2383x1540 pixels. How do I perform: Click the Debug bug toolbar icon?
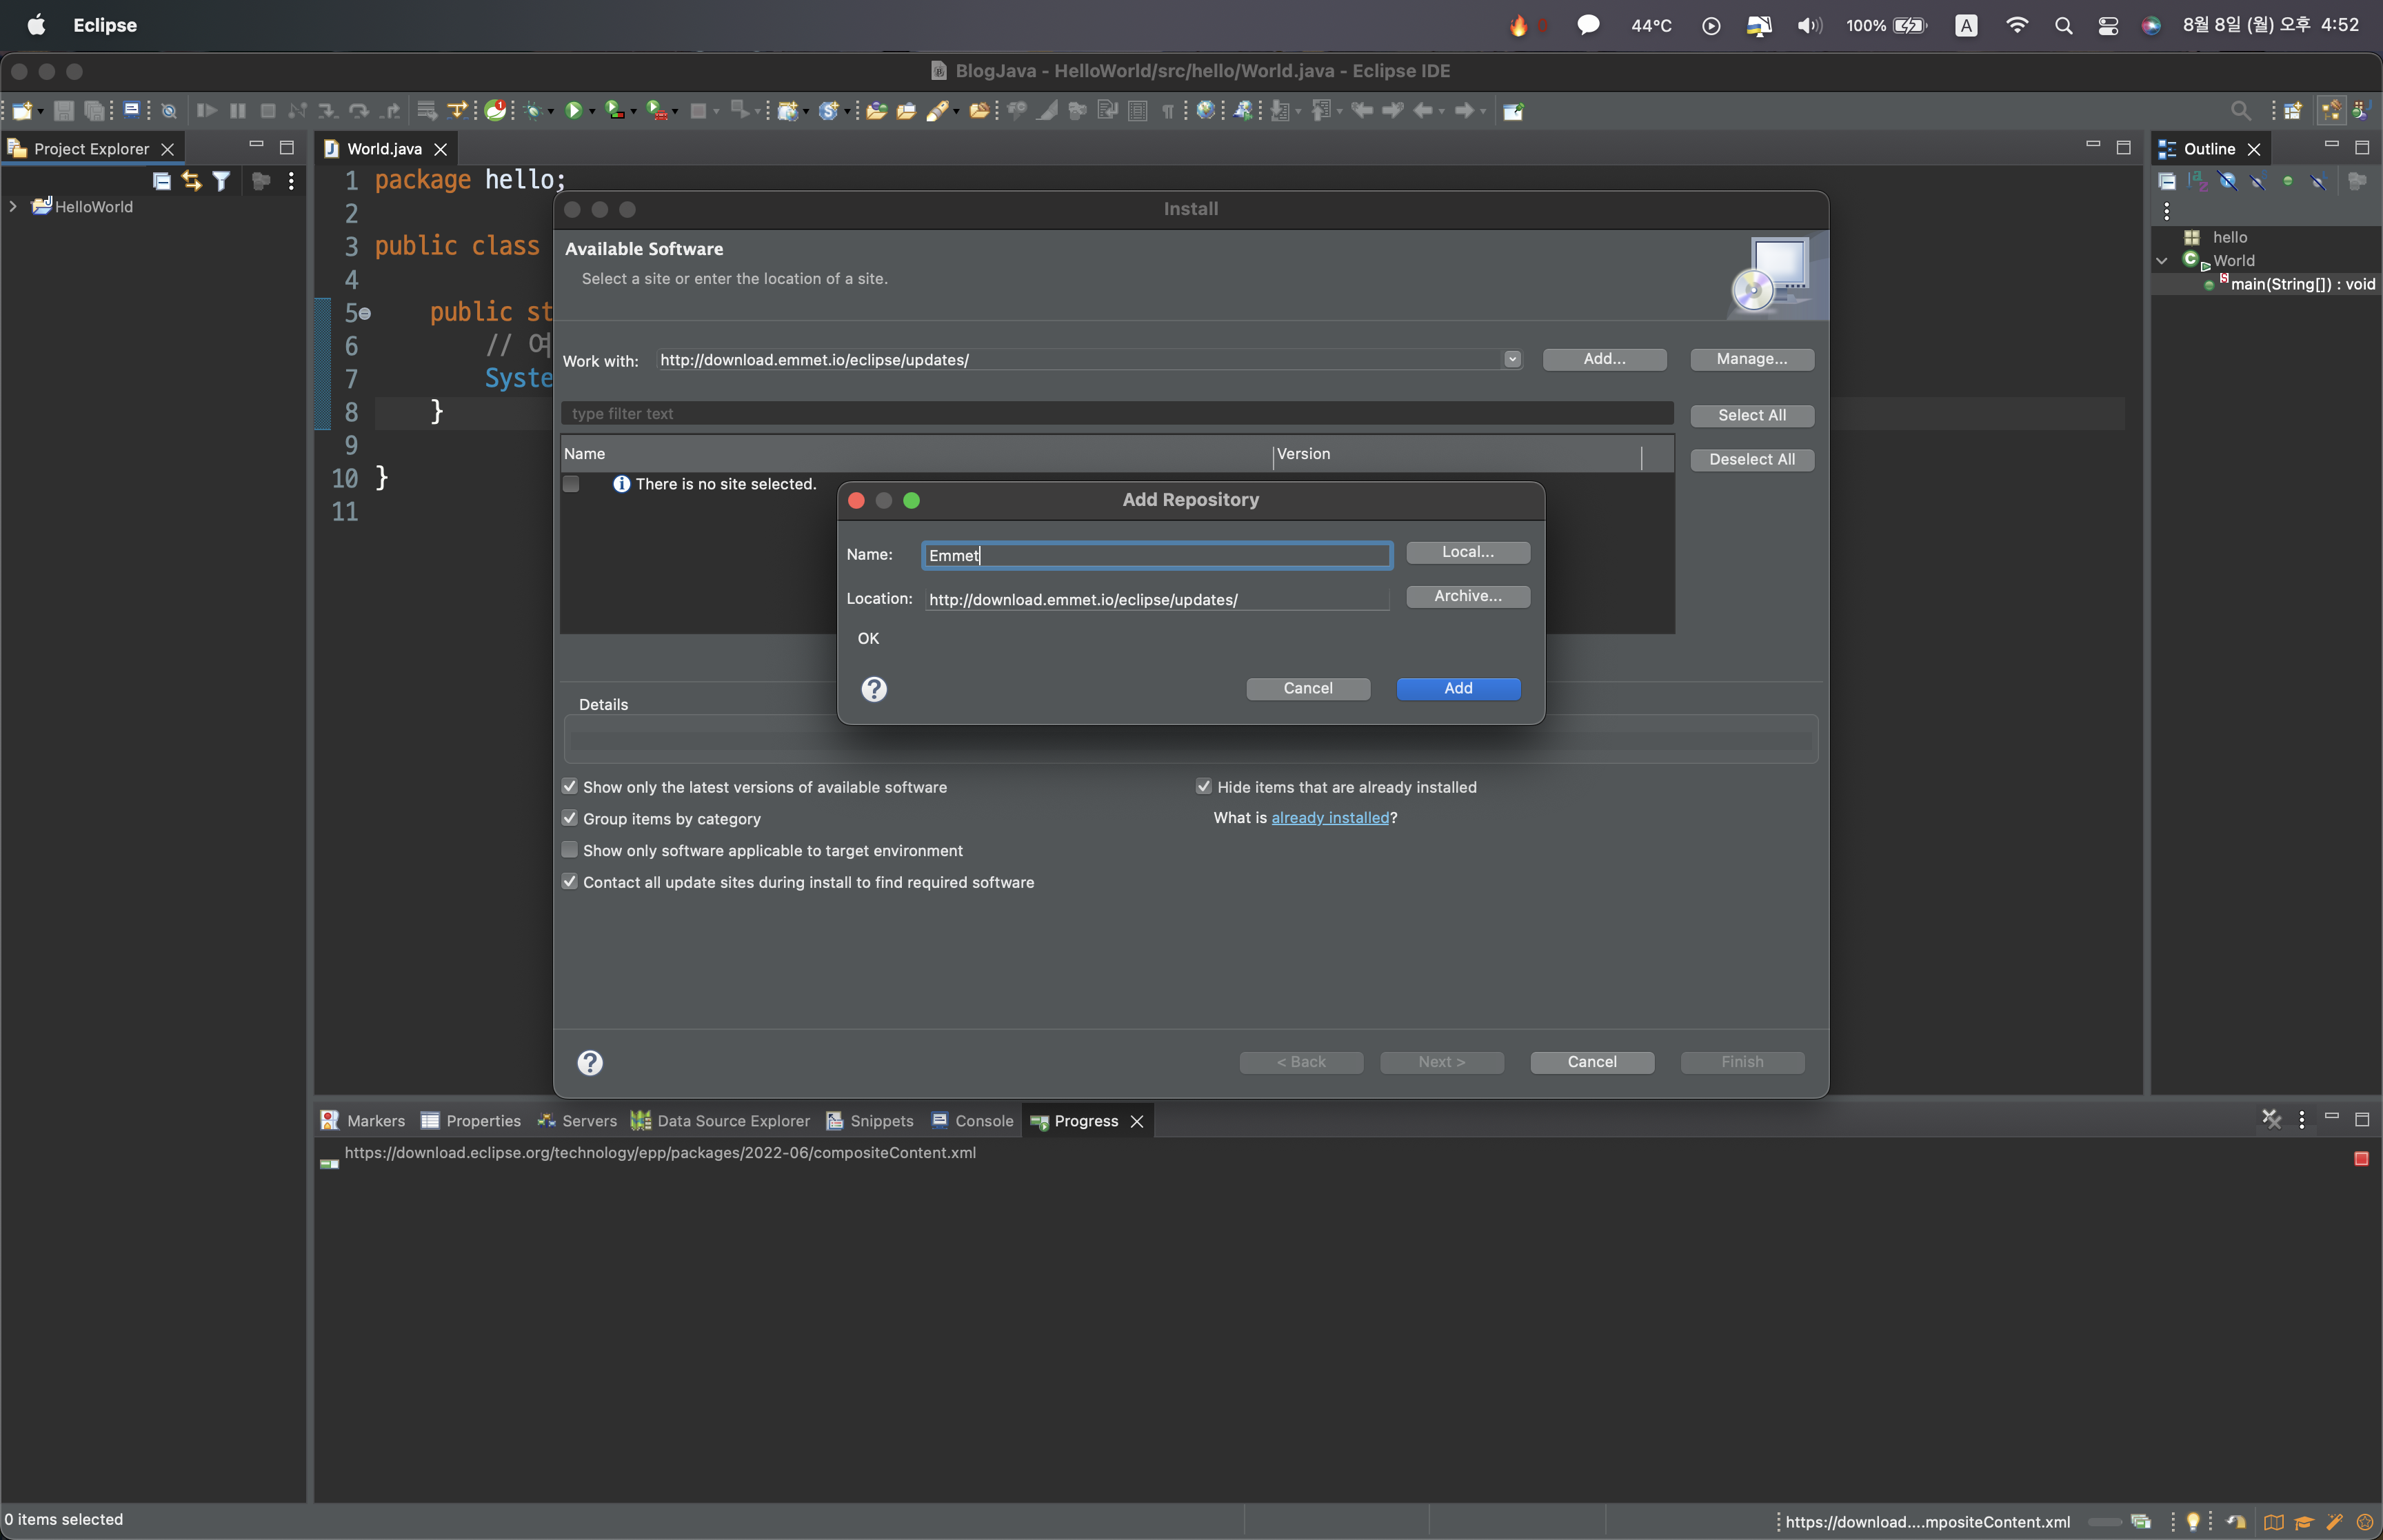click(x=533, y=111)
